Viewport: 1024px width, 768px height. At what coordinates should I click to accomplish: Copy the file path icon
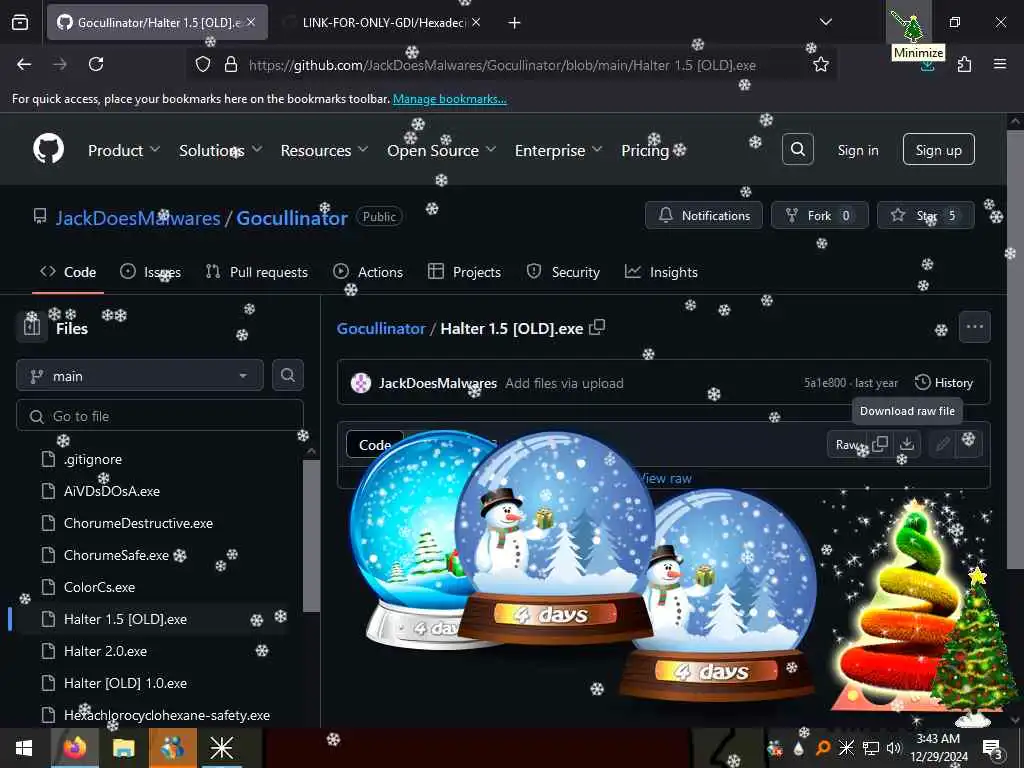597,327
